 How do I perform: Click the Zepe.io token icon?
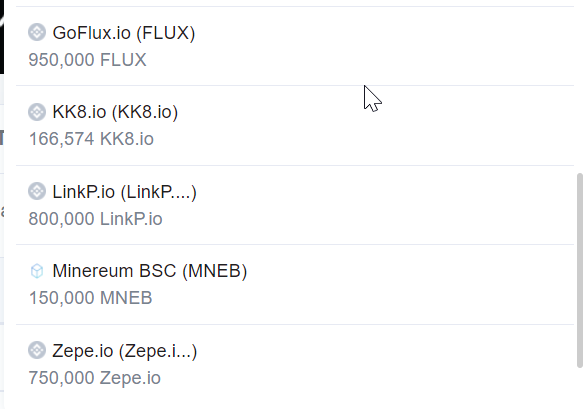pos(37,350)
